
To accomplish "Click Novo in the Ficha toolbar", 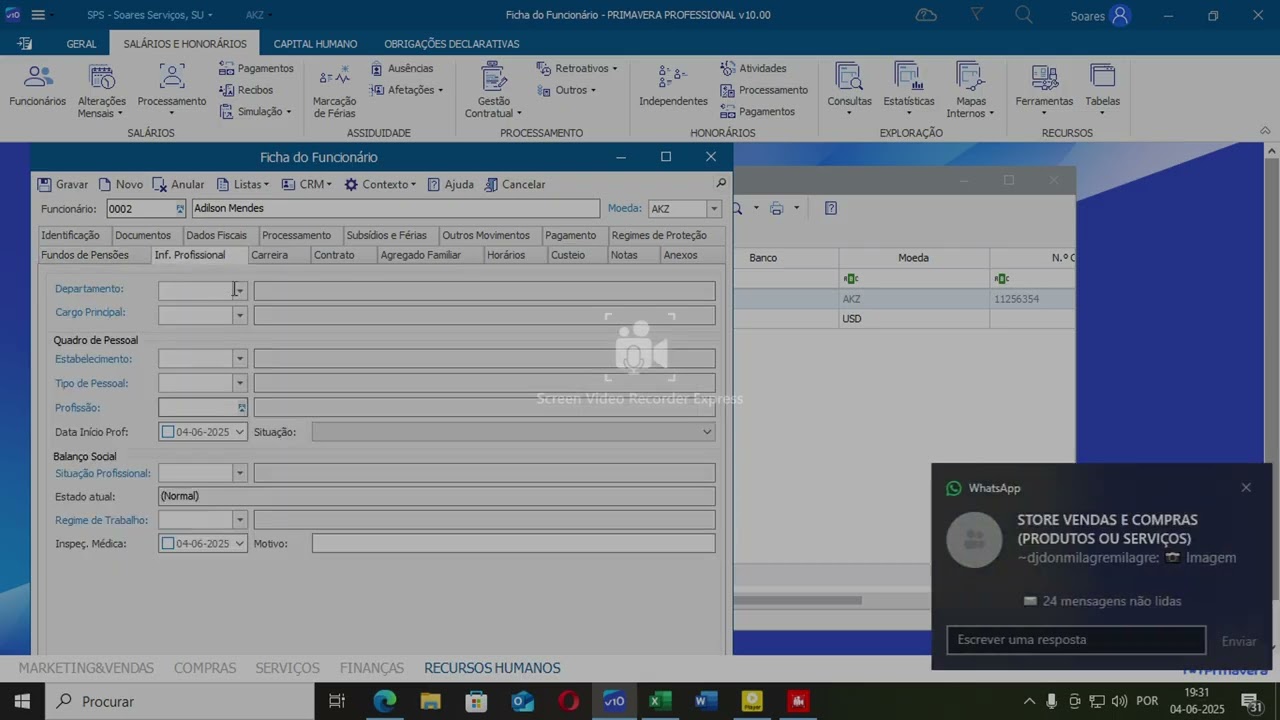I will 121,184.
